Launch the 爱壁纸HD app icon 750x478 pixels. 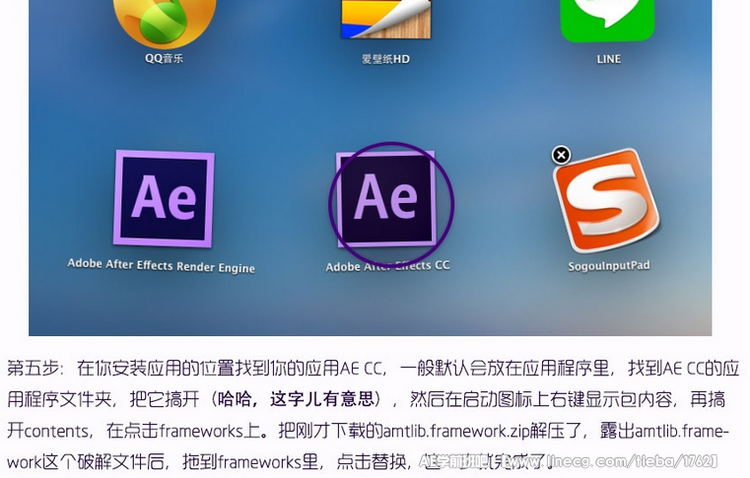[386, 19]
